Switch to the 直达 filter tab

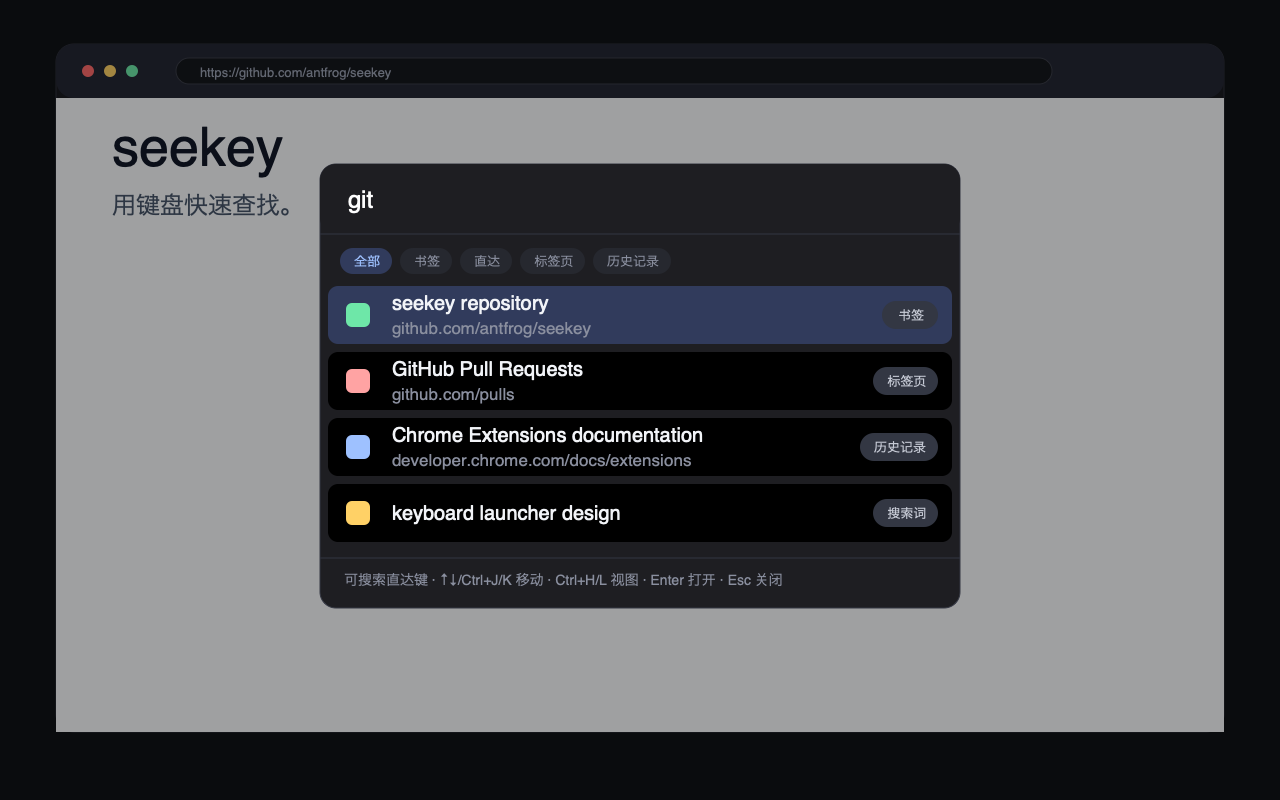[x=486, y=261]
